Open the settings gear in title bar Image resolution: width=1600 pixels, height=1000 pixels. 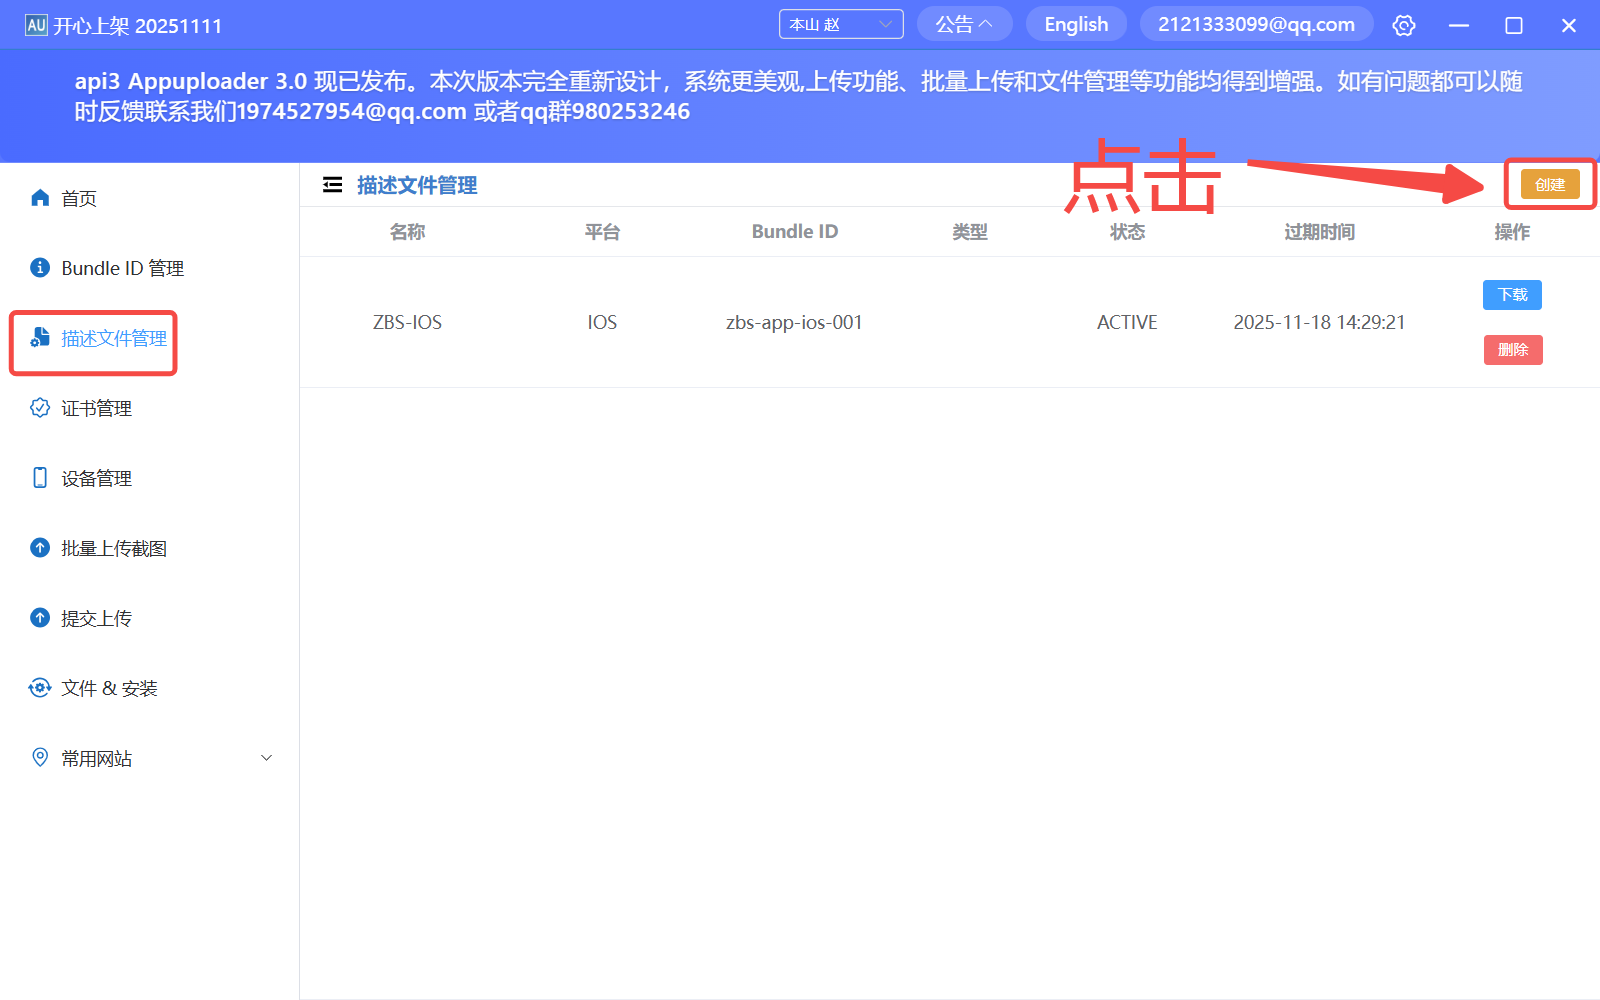(x=1403, y=25)
